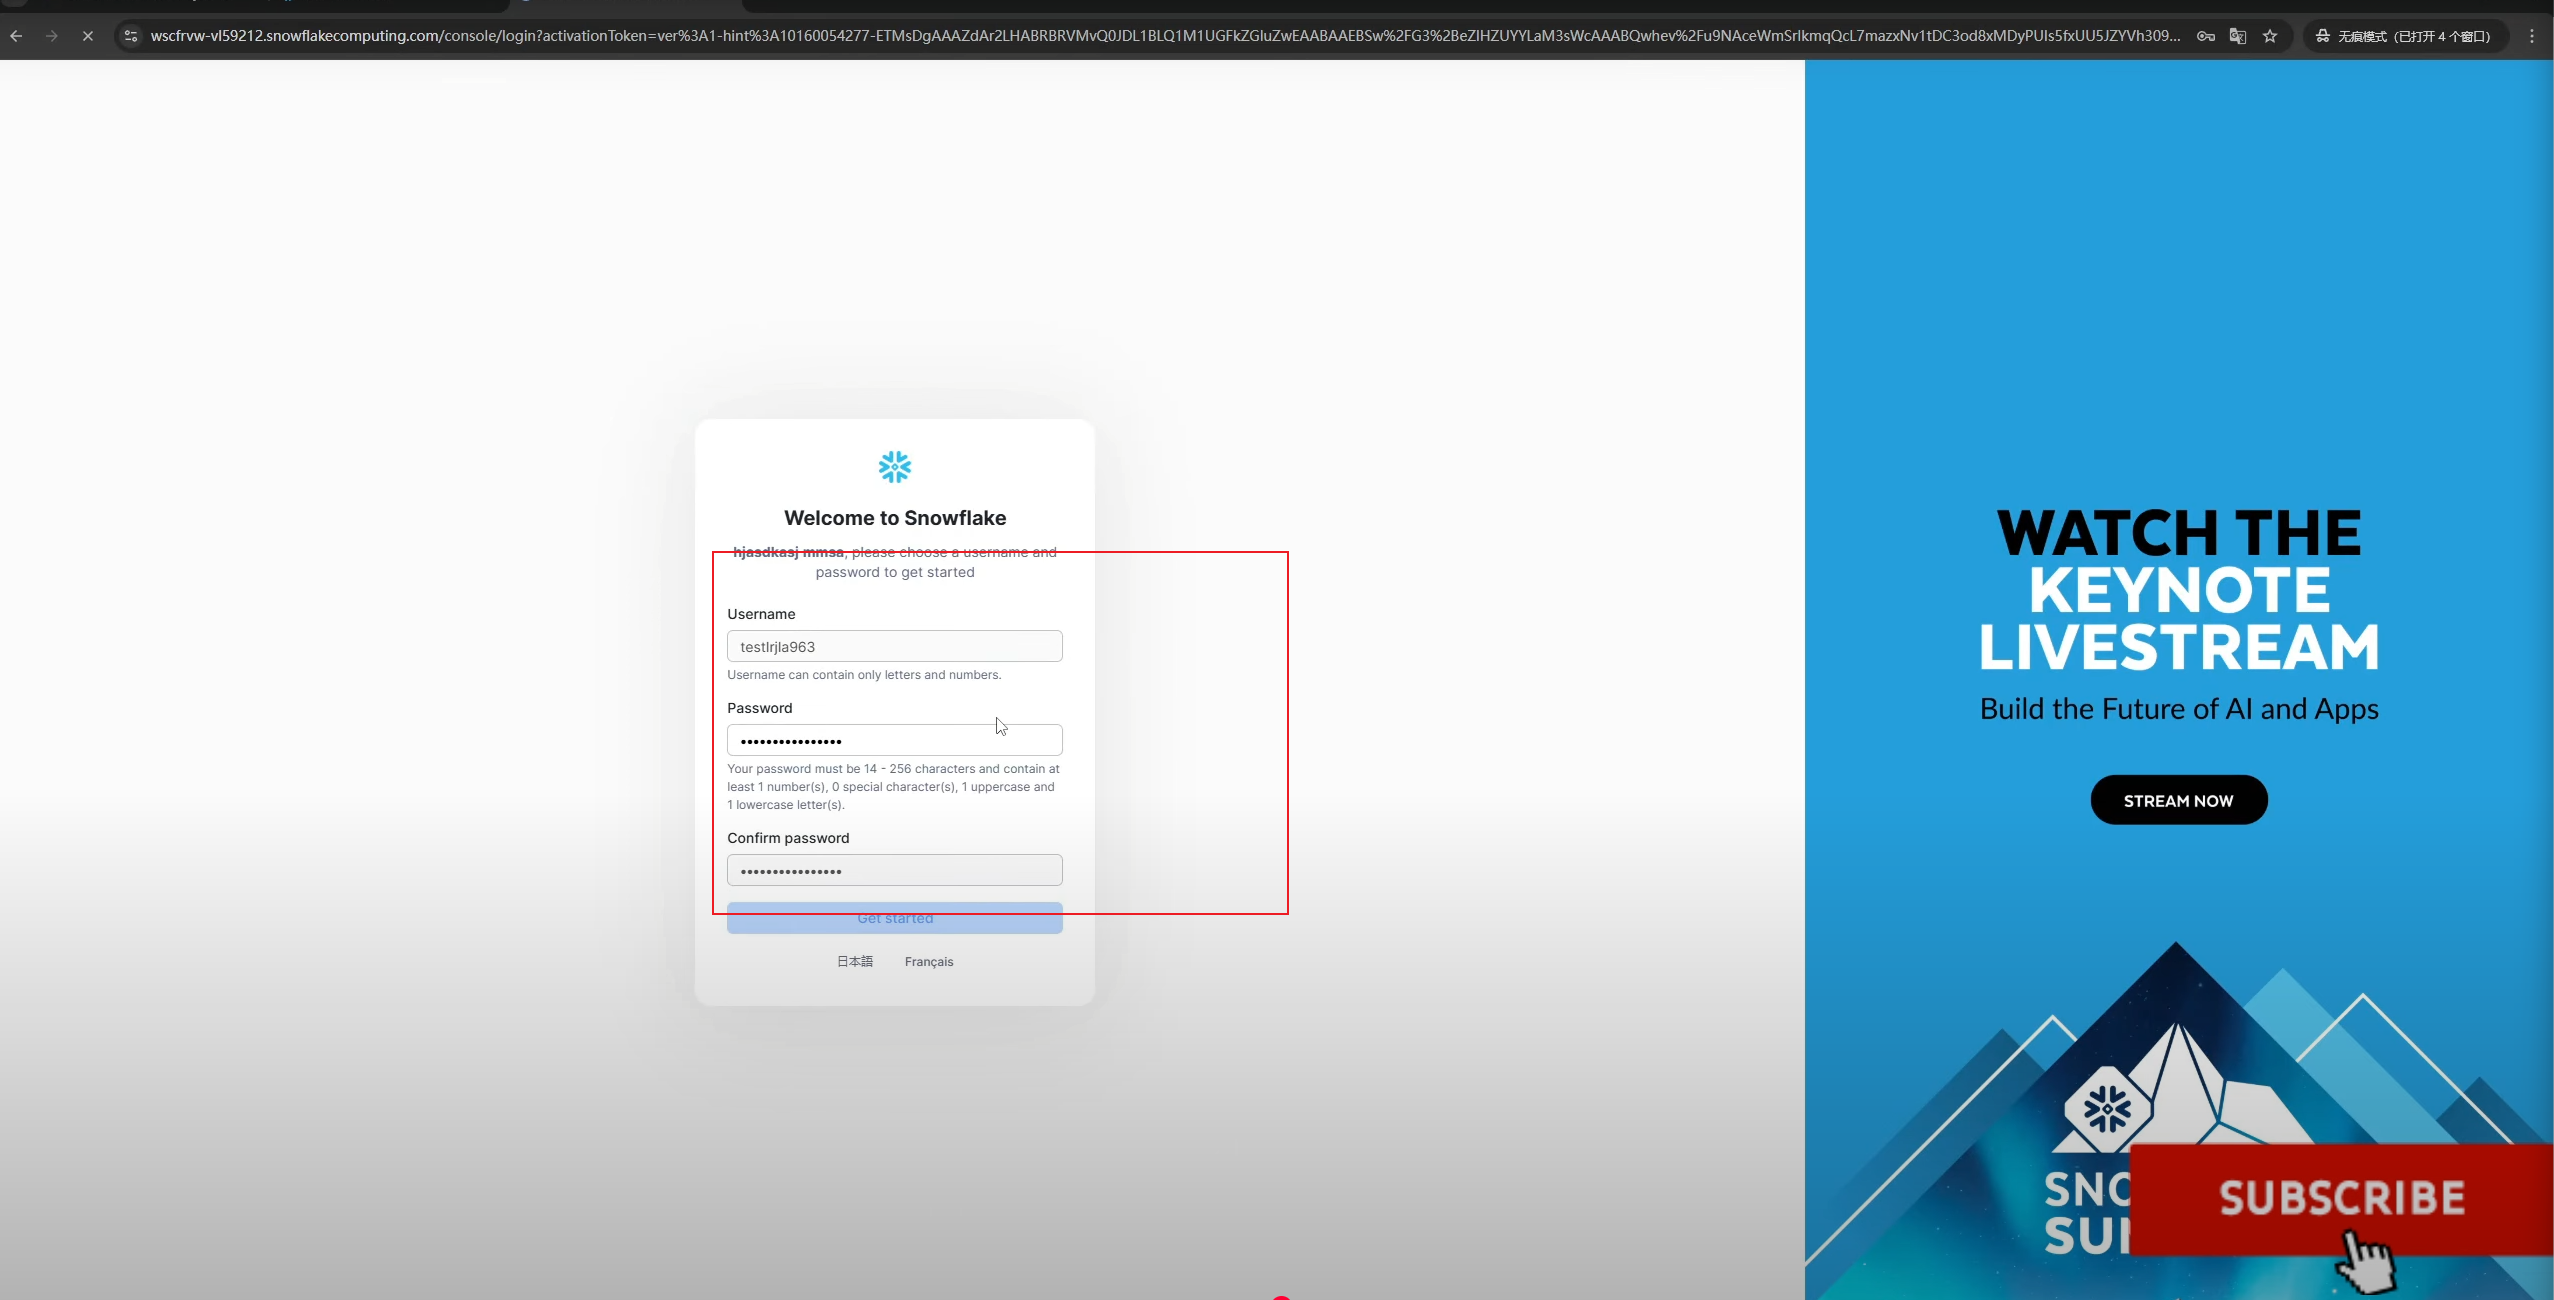Image resolution: width=2554 pixels, height=1300 pixels.
Task: Click the Welcome to Snowflake heading
Action: (895, 518)
